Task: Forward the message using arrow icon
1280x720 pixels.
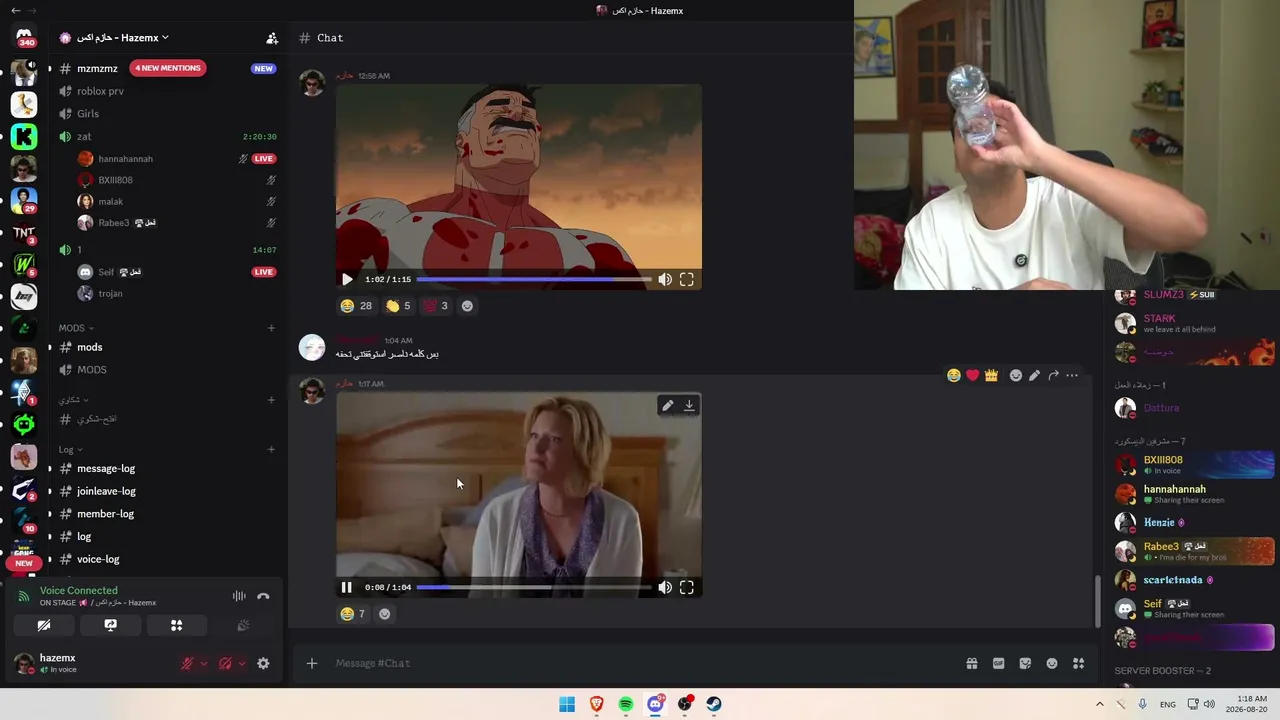Action: point(1053,375)
